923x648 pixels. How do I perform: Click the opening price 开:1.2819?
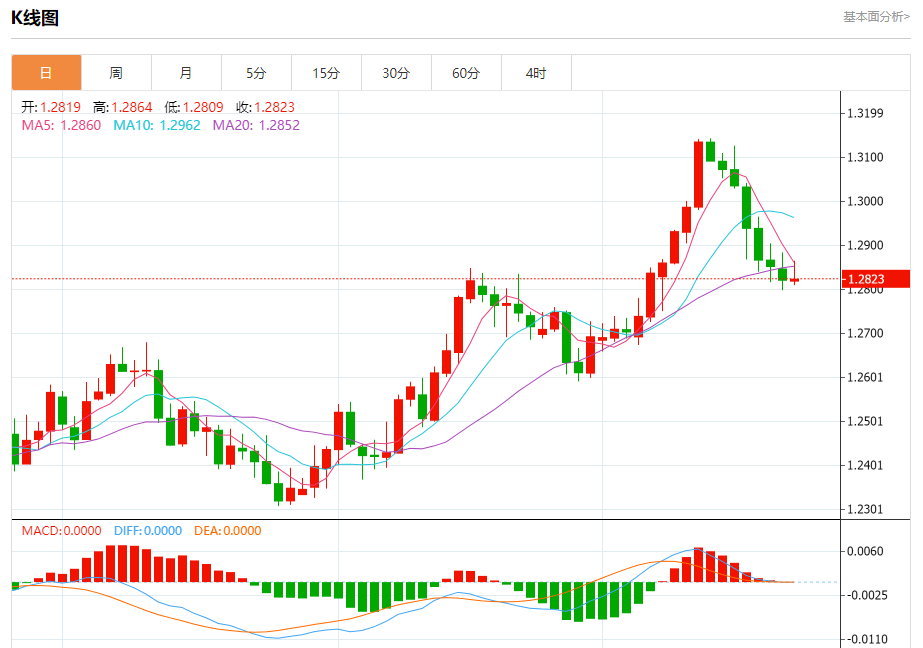51,107
